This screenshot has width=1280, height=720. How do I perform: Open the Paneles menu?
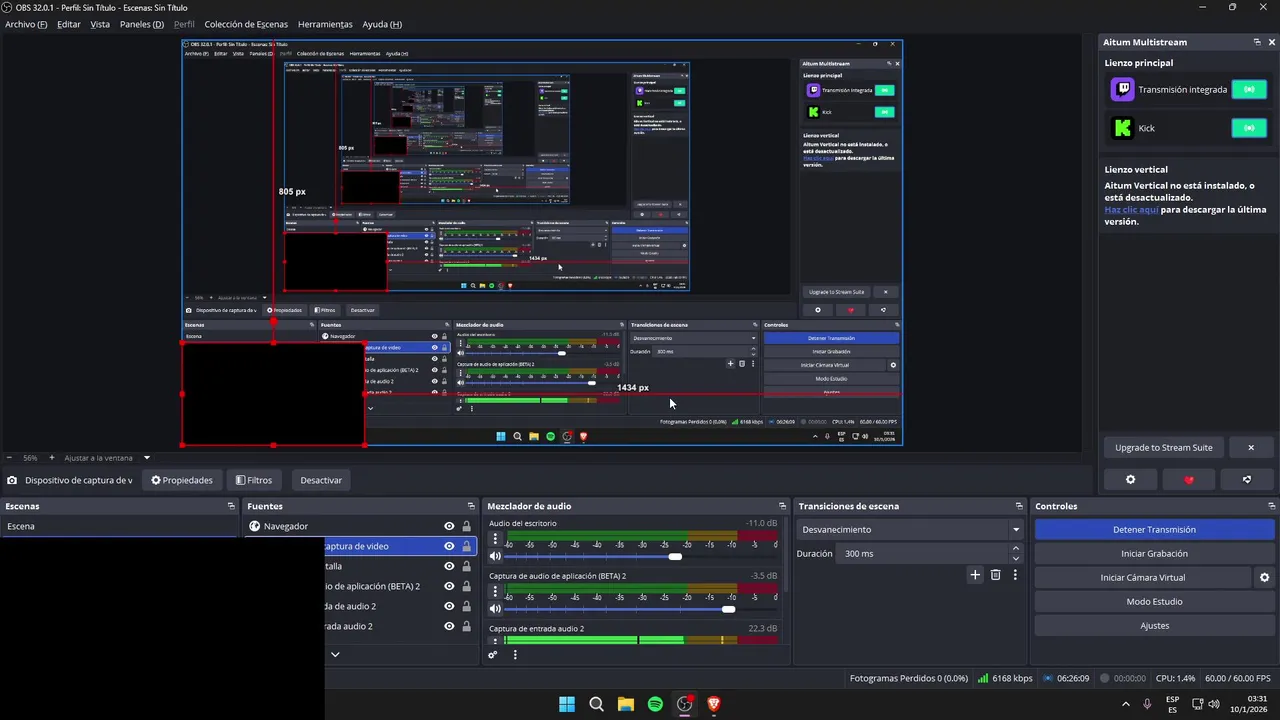[x=142, y=24]
